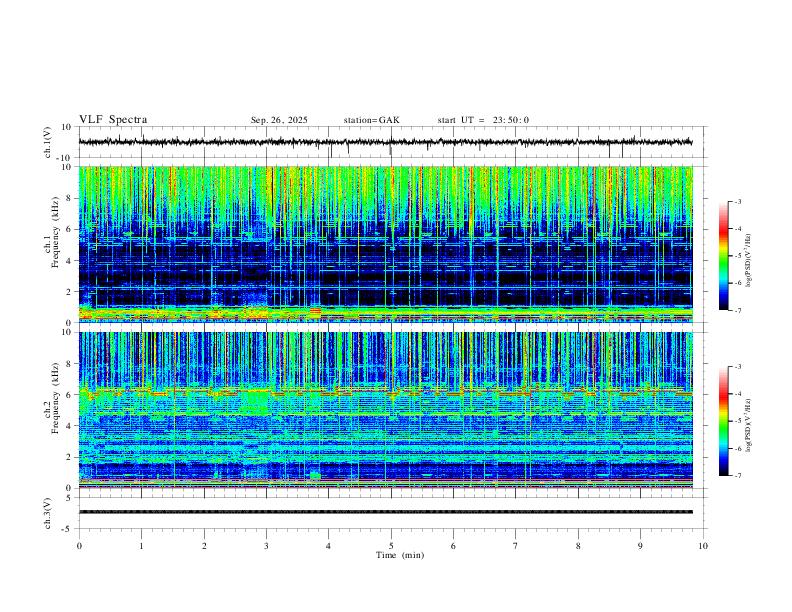This screenshot has width=792, height=612.
Task: Click the ch.1 spectrogram color scale bar
Action: coord(724,256)
